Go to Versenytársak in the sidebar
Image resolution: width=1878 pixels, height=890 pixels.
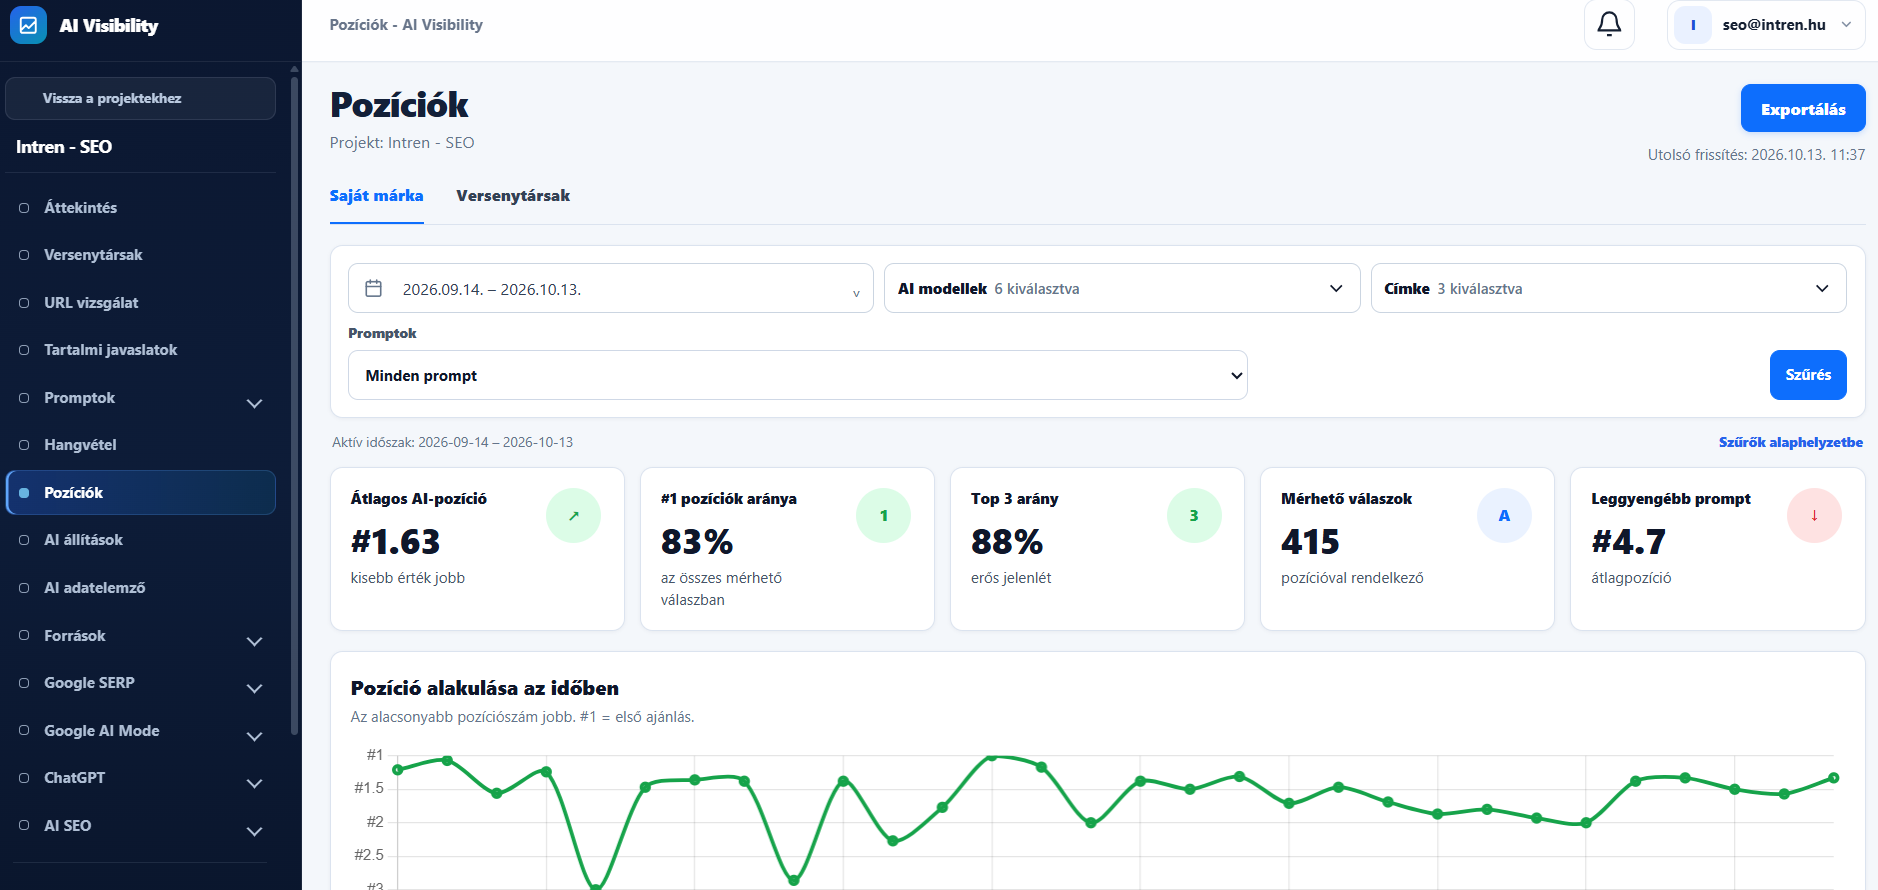(141, 255)
